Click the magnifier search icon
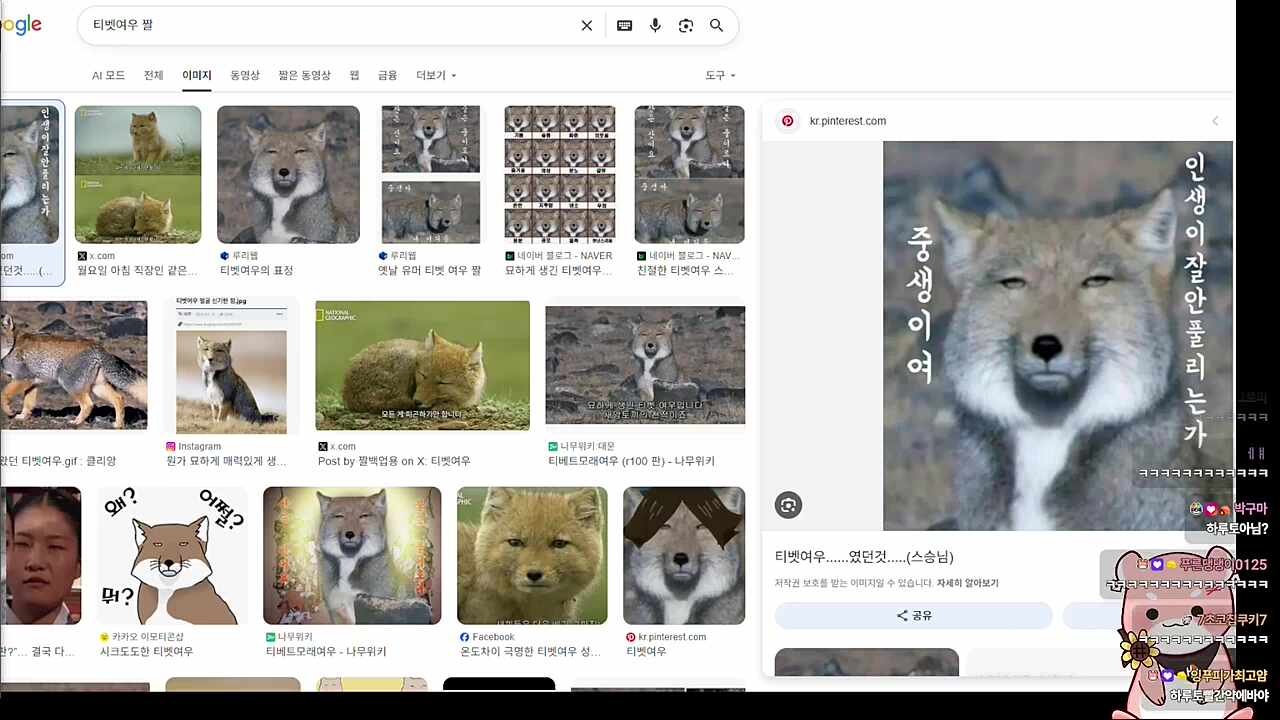This screenshot has width=1280, height=720. pos(716,25)
